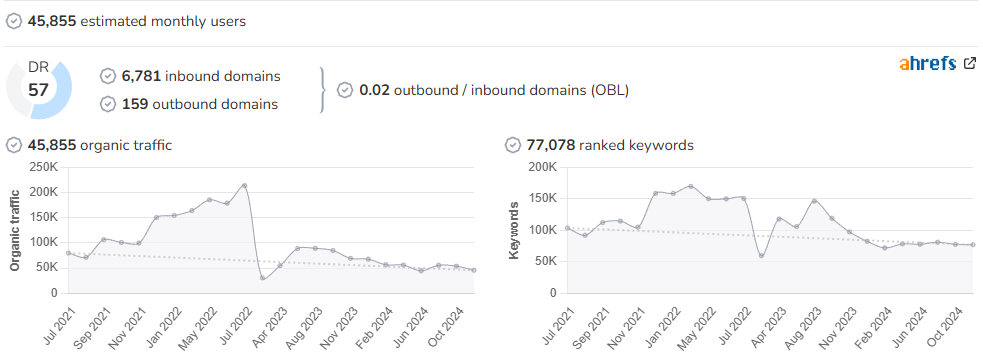Select the "45,855 estimated monthly users" text
This screenshot has width=983, height=362.
(x=137, y=21)
